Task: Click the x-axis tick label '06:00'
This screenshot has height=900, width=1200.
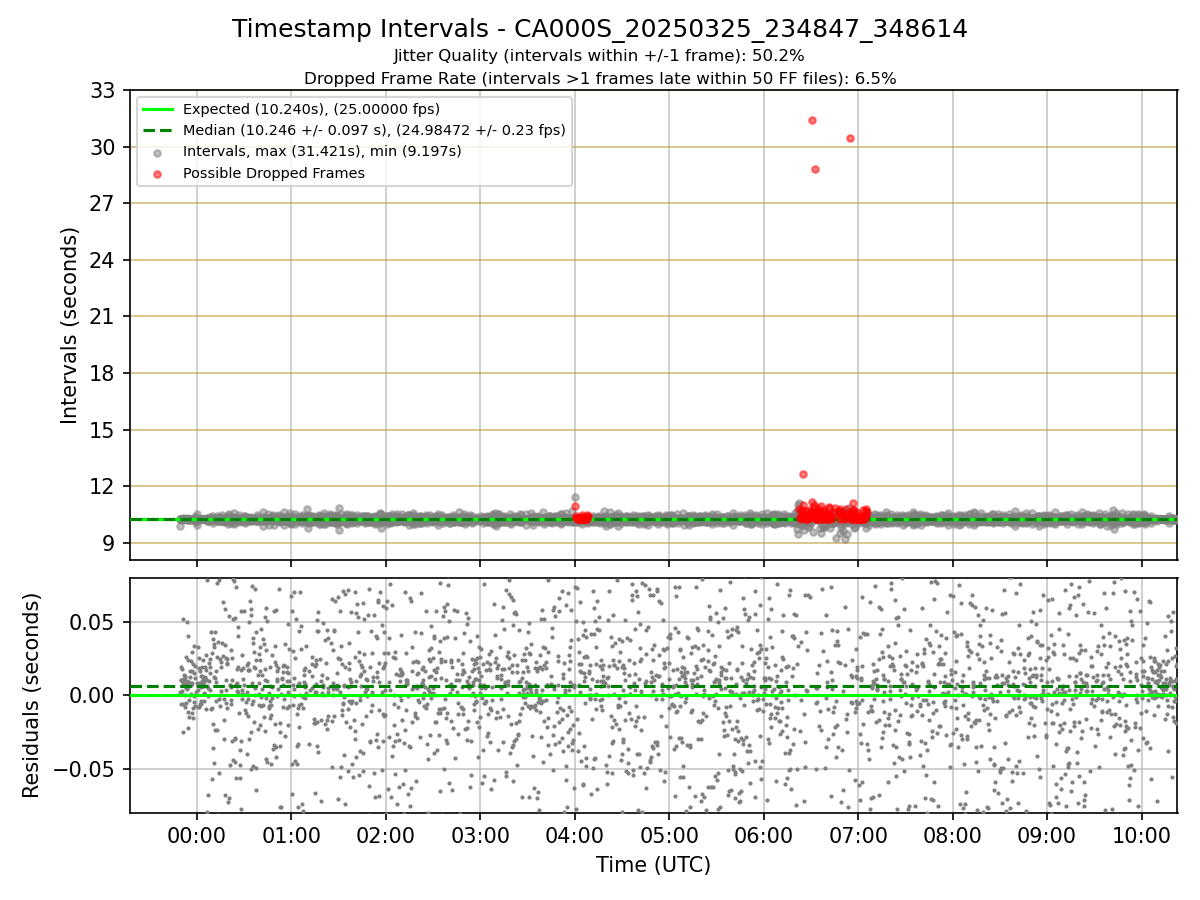Action: (x=764, y=835)
